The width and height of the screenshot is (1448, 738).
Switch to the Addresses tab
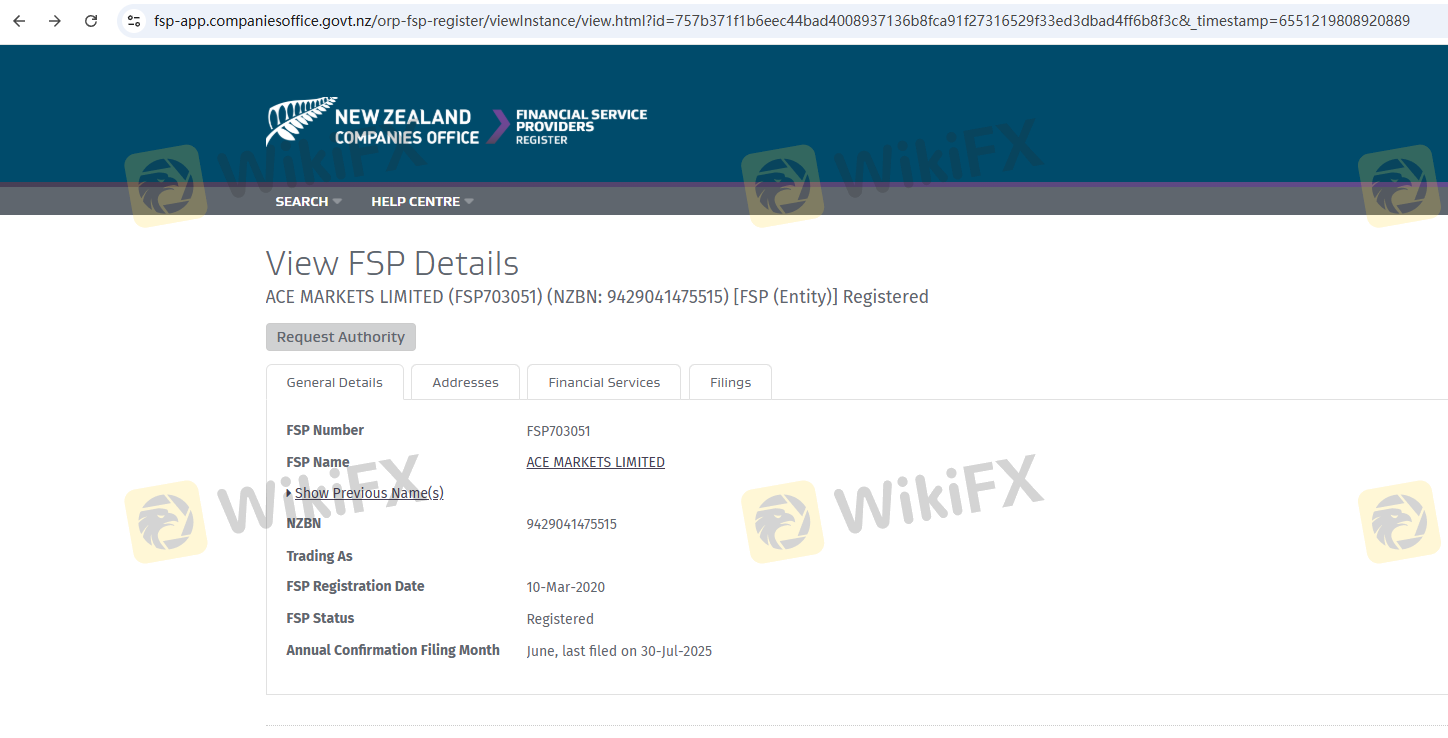pos(465,382)
